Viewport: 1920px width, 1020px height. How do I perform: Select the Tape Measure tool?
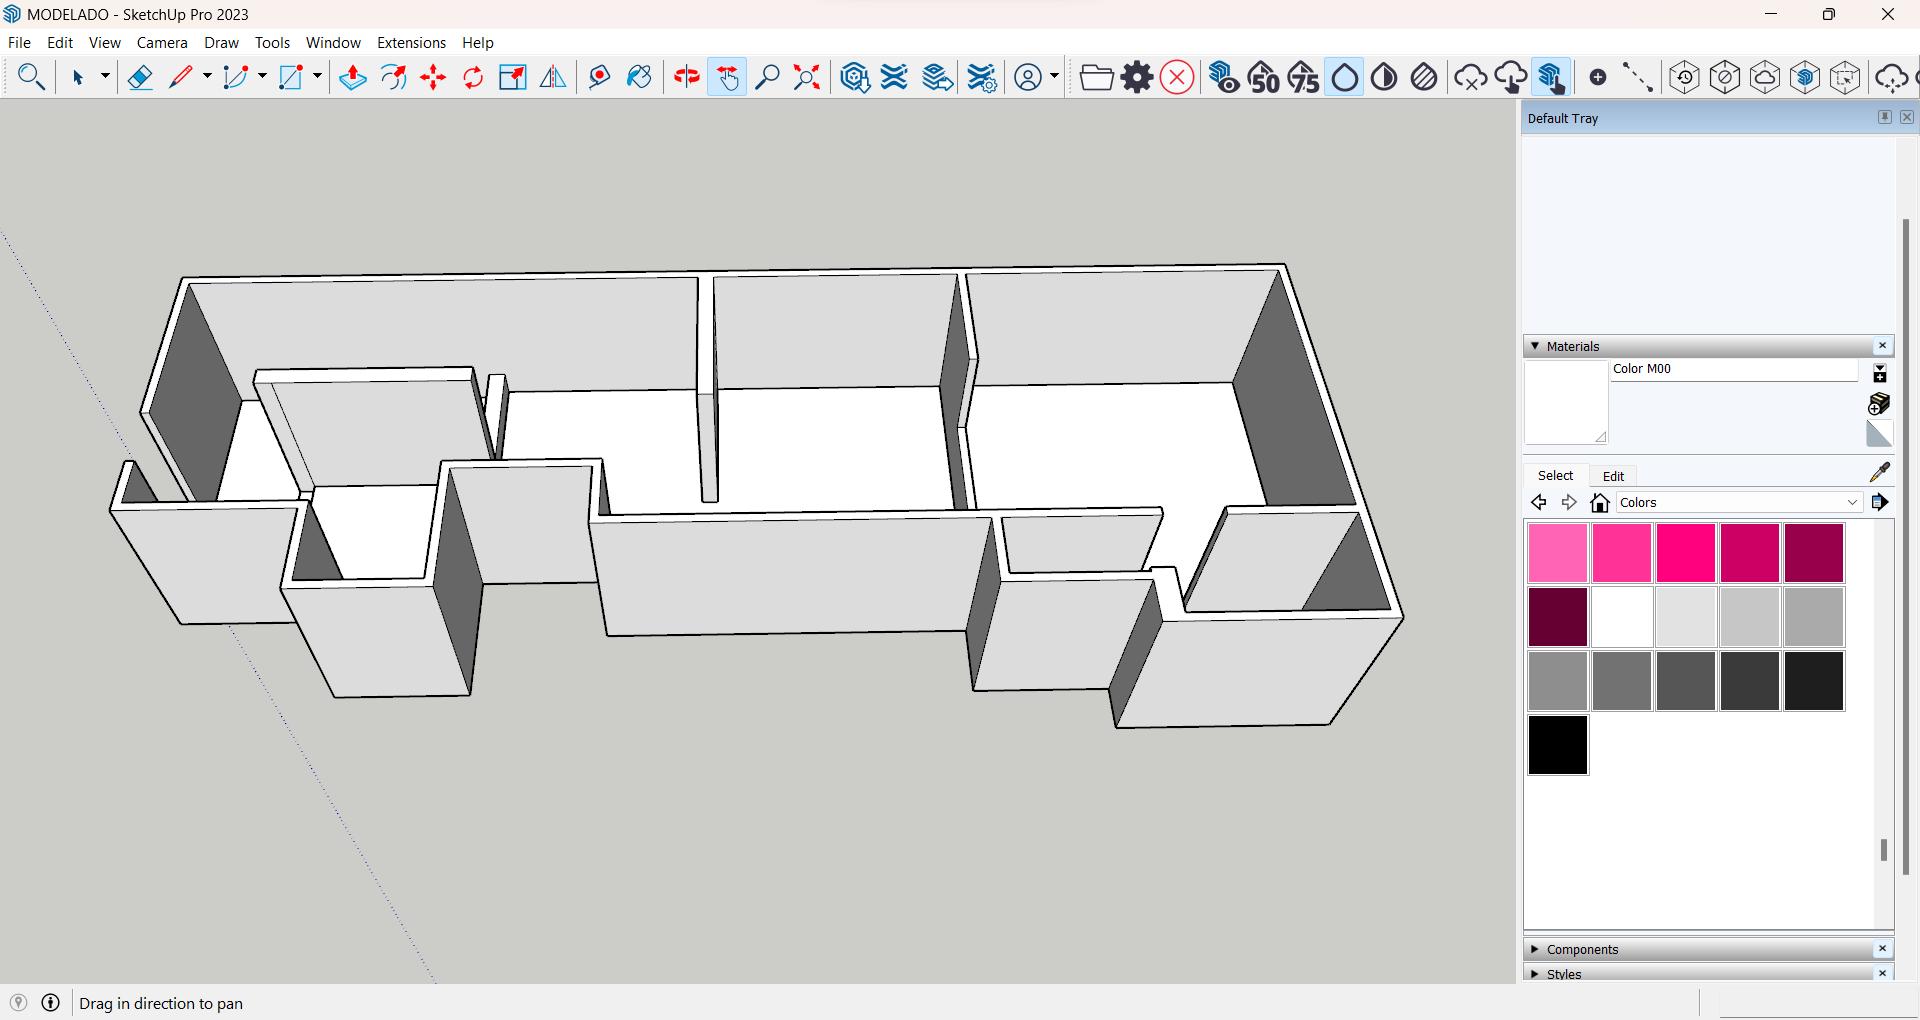point(599,78)
